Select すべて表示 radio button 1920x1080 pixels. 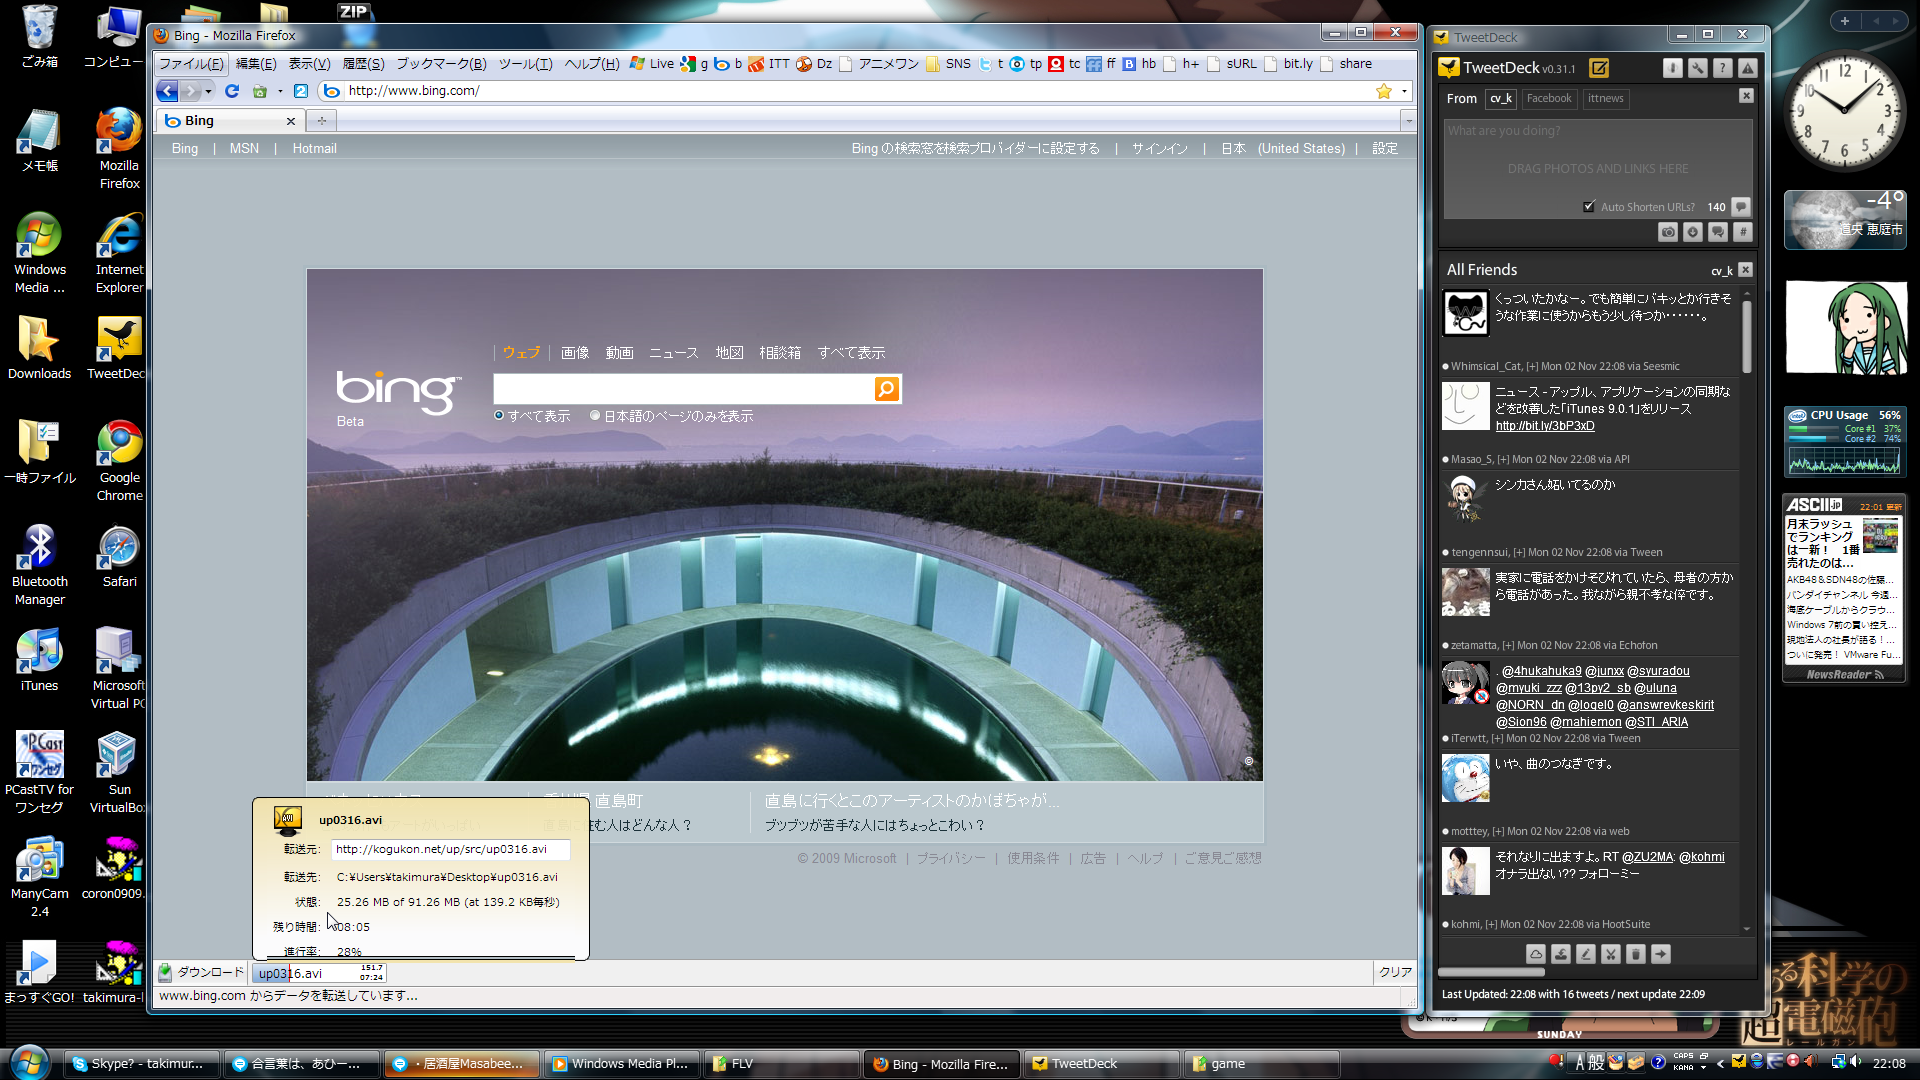[499, 416]
